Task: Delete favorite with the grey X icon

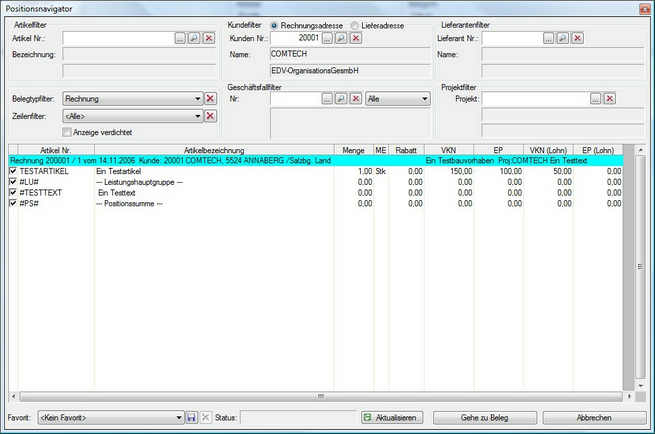Action: click(206, 418)
